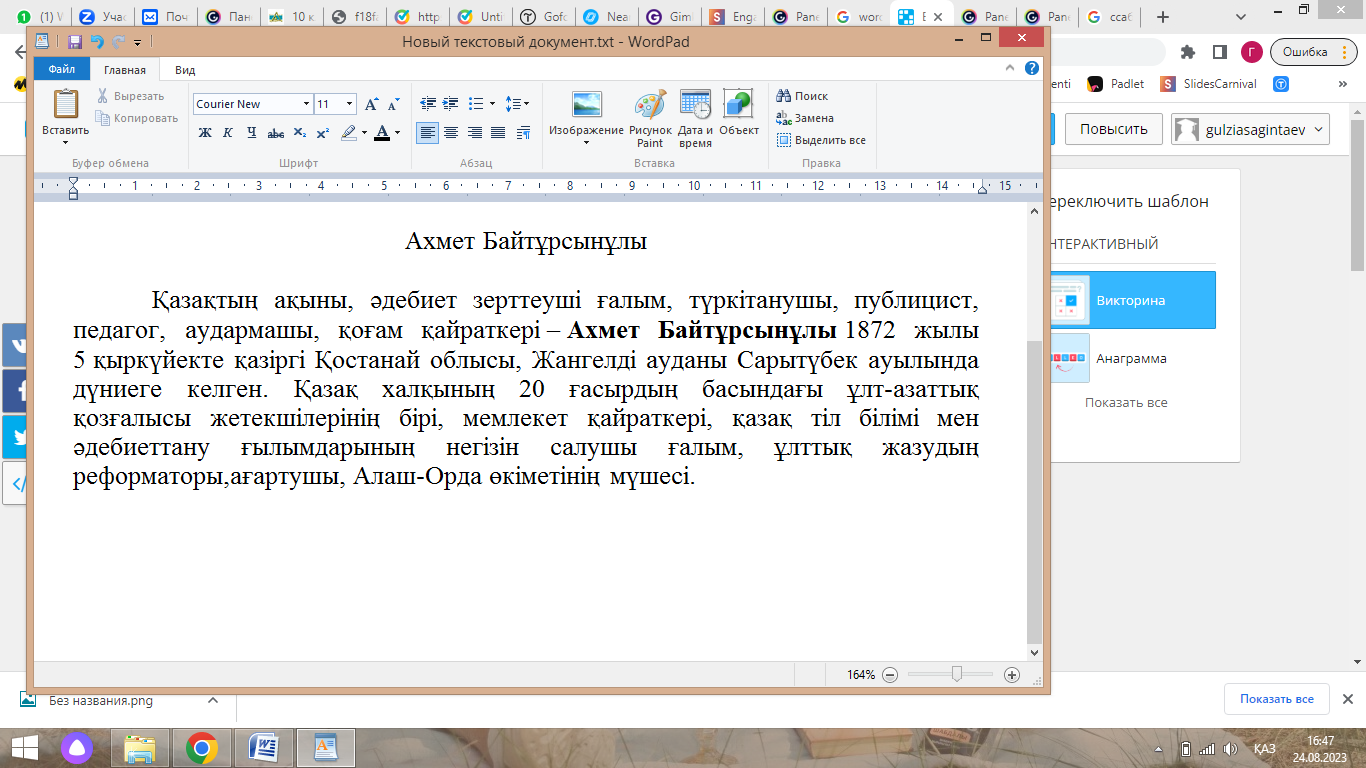The width and height of the screenshot is (1366, 768).
Task: Switch to the Вид tab
Action: (185, 70)
